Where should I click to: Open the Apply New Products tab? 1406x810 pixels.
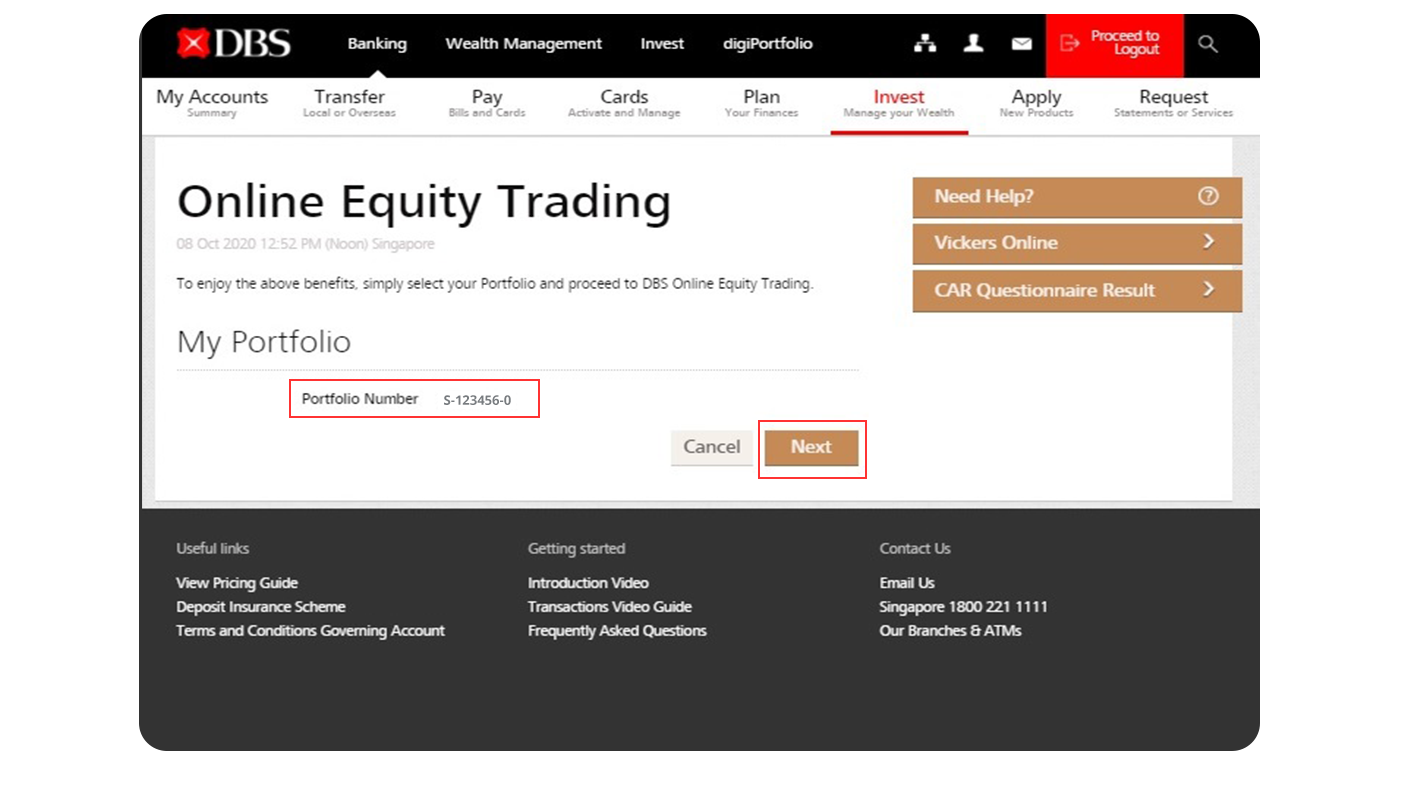(x=1036, y=103)
